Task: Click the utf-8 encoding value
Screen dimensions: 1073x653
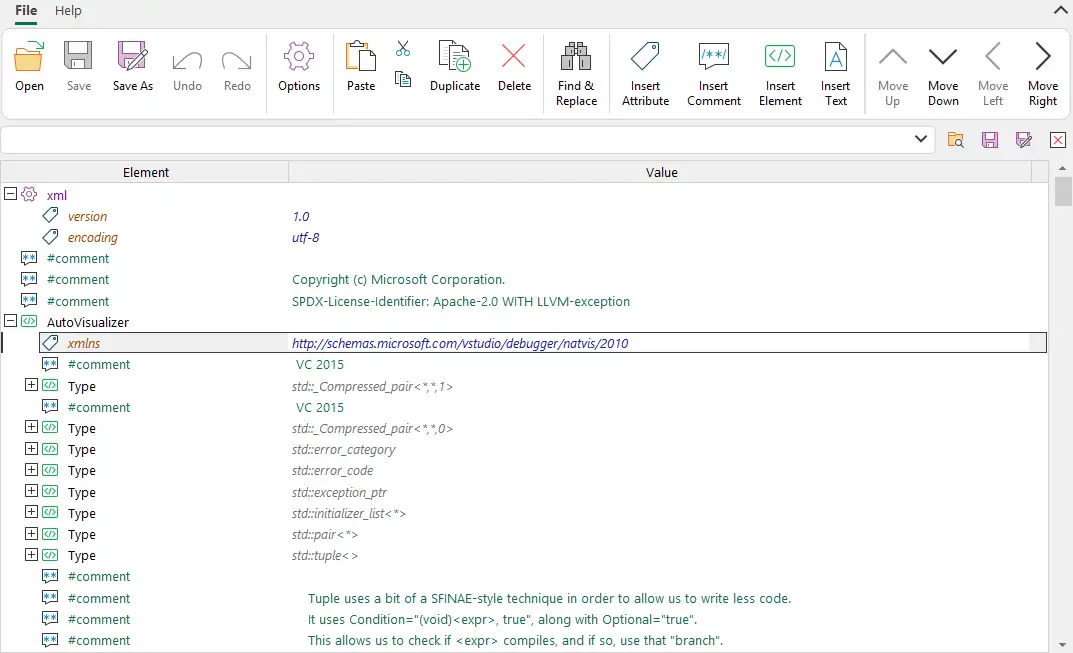Action: (305, 238)
